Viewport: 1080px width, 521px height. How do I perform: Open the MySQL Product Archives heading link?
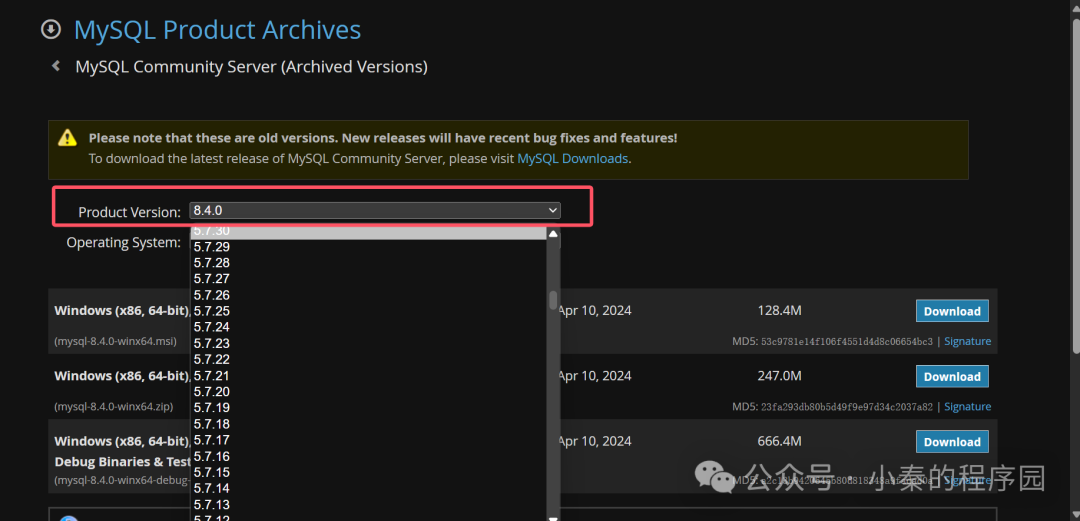click(x=217, y=30)
